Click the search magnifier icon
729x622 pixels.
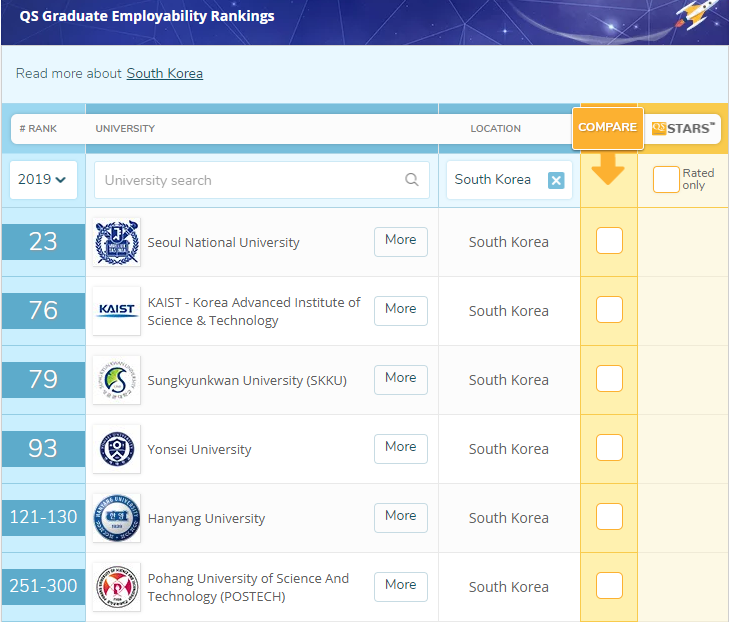(x=411, y=180)
